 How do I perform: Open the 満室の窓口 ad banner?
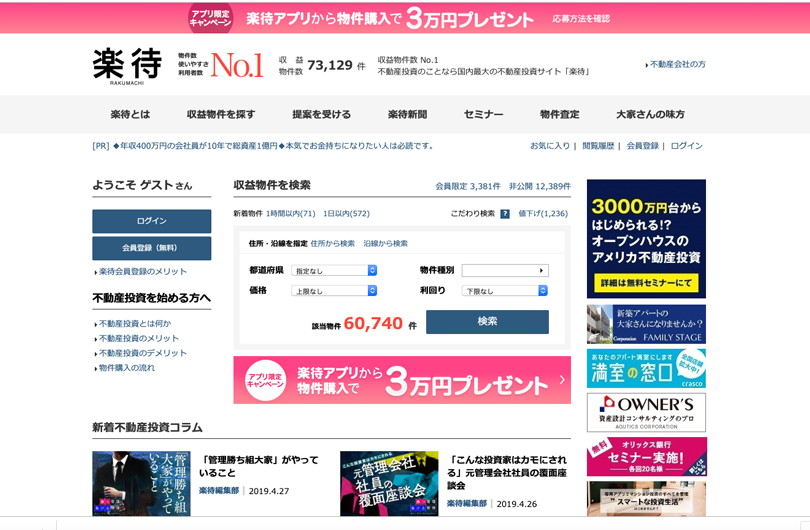pos(646,368)
